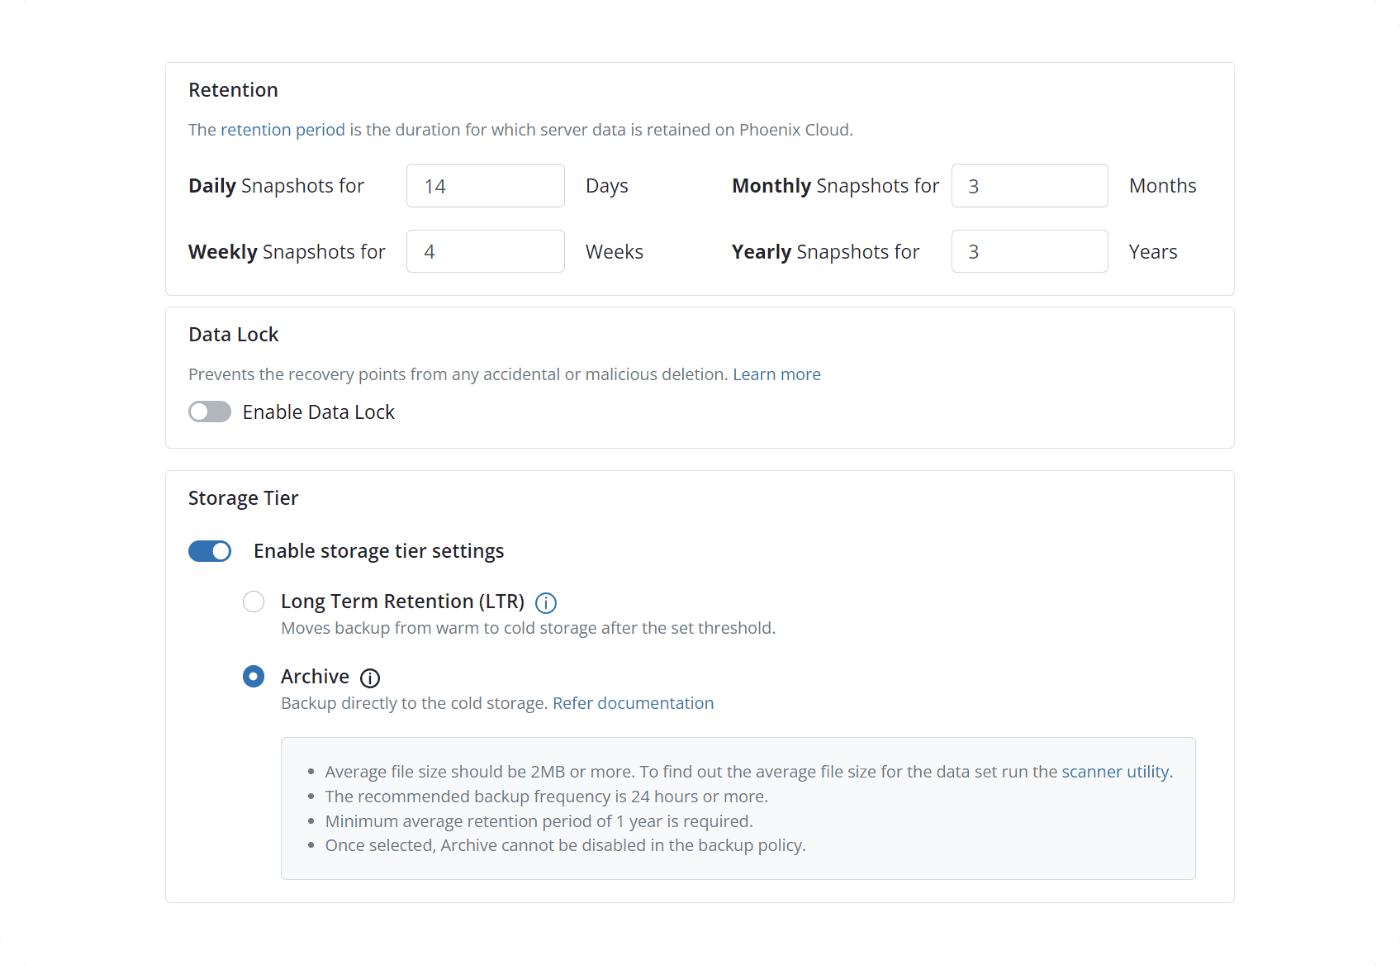Open the 'Refer documentation' link under Archive
Image resolution: width=1400 pixels, height=966 pixels.
coord(633,703)
